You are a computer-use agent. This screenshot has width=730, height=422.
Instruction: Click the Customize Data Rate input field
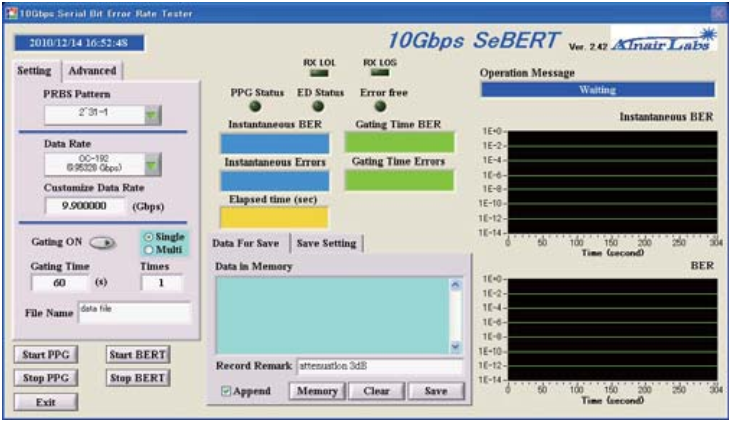(x=86, y=206)
